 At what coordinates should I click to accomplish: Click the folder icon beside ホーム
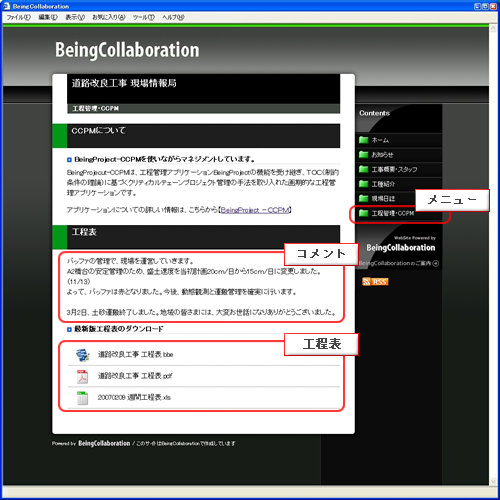click(x=363, y=140)
